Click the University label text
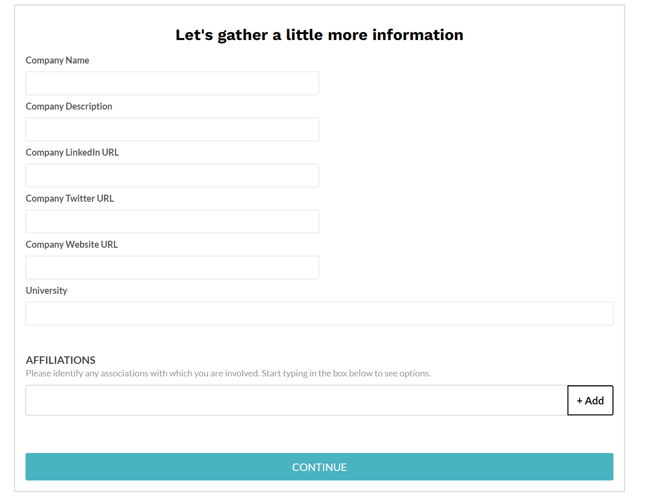Image resolution: width=647 pixels, height=496 pixels. click(46, 291)
